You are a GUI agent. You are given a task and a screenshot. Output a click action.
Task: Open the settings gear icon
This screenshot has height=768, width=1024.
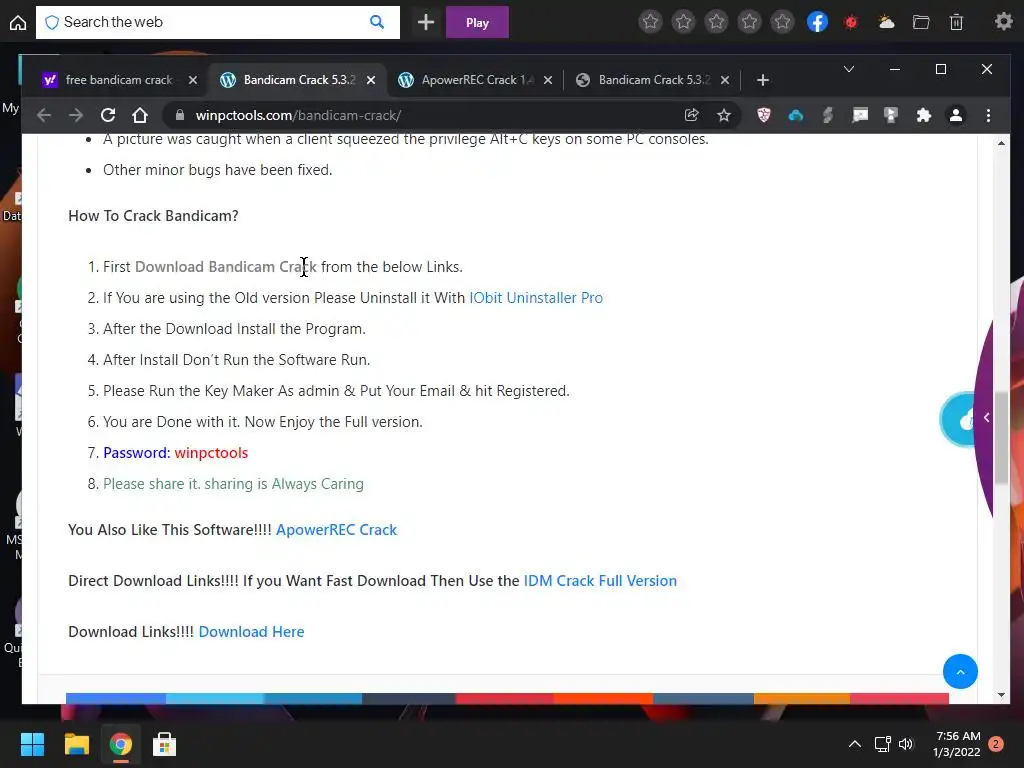[1004, 22]
